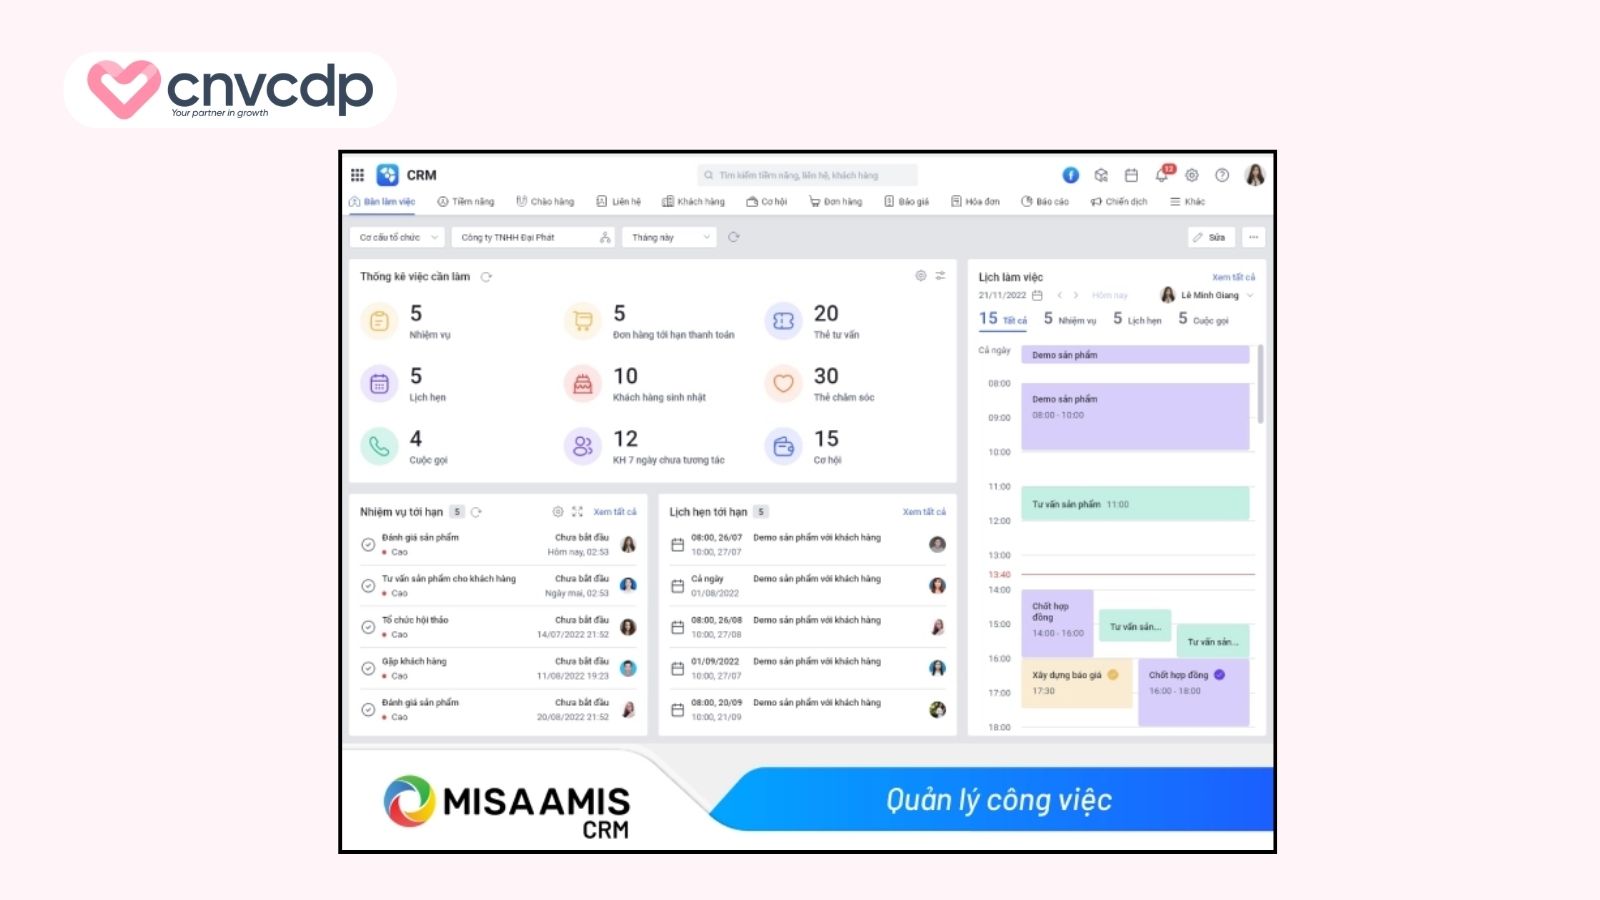Open the Tháng này period dropdown

[x=669, y=237]
